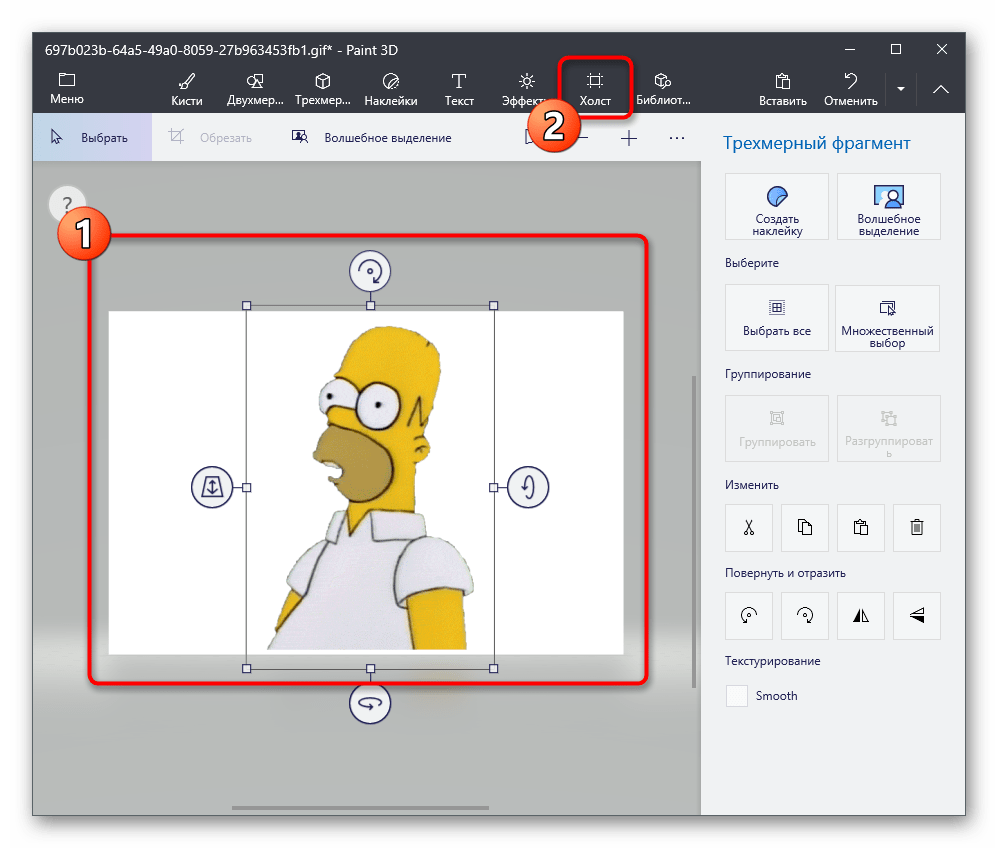
Task: Flip horizontally using the mirror icon
Action: 861,617
